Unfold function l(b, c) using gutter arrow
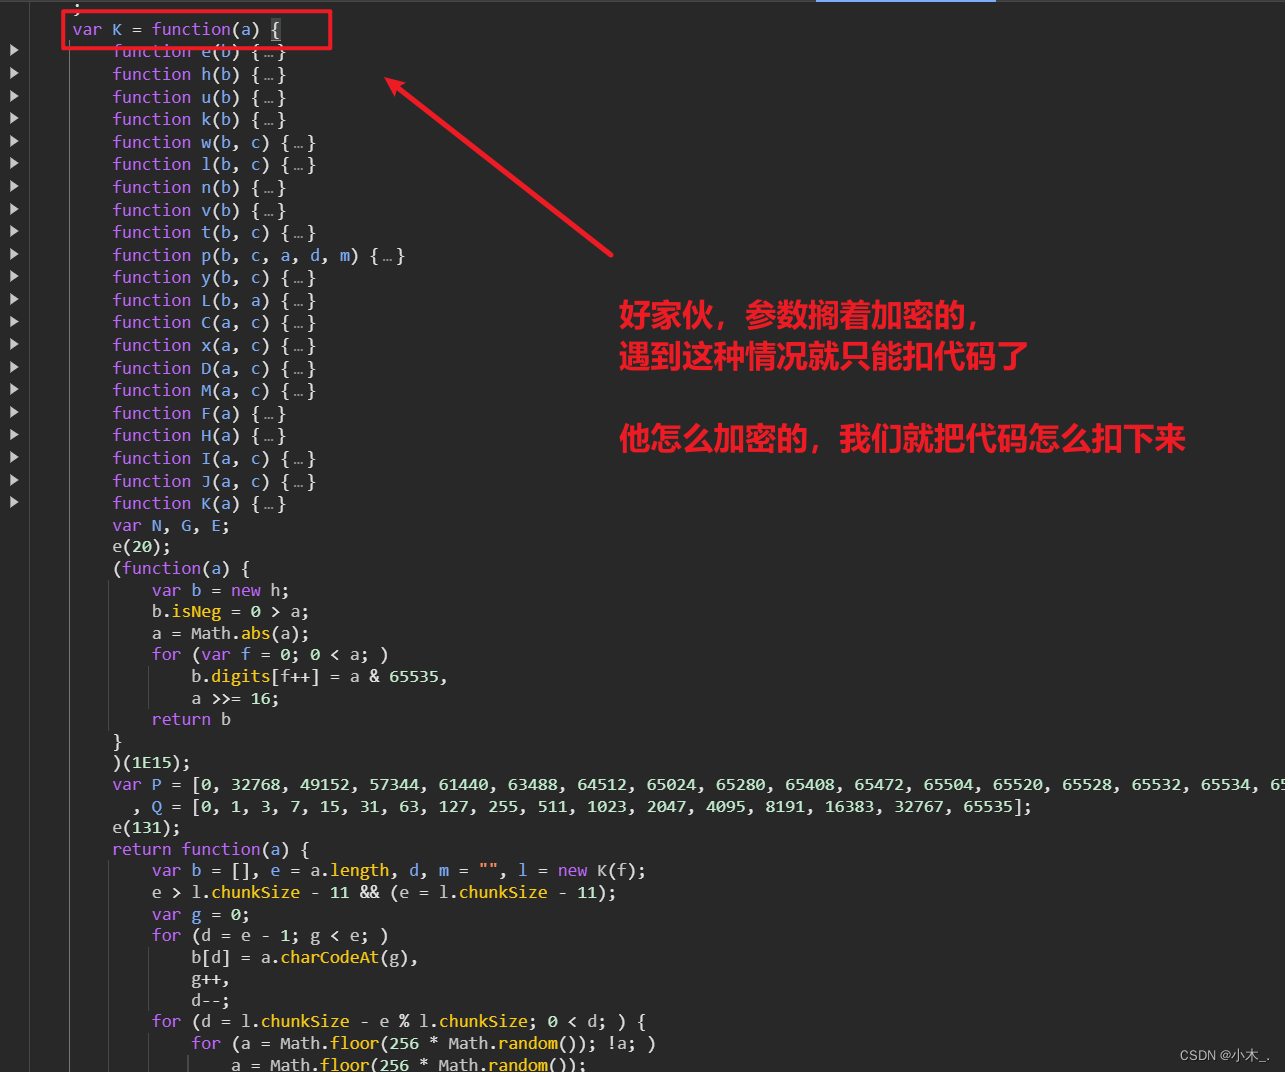Image resolution: width=1285 pixels, height=1072 pixels. (14, 163)
